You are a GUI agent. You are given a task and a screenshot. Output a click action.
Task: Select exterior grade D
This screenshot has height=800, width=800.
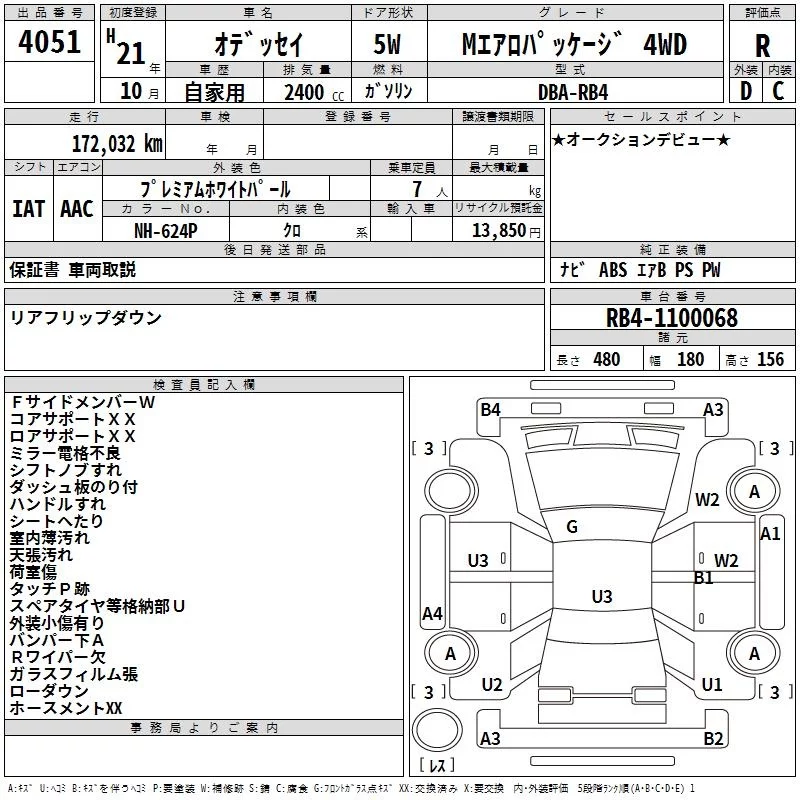tap(746, 91)
